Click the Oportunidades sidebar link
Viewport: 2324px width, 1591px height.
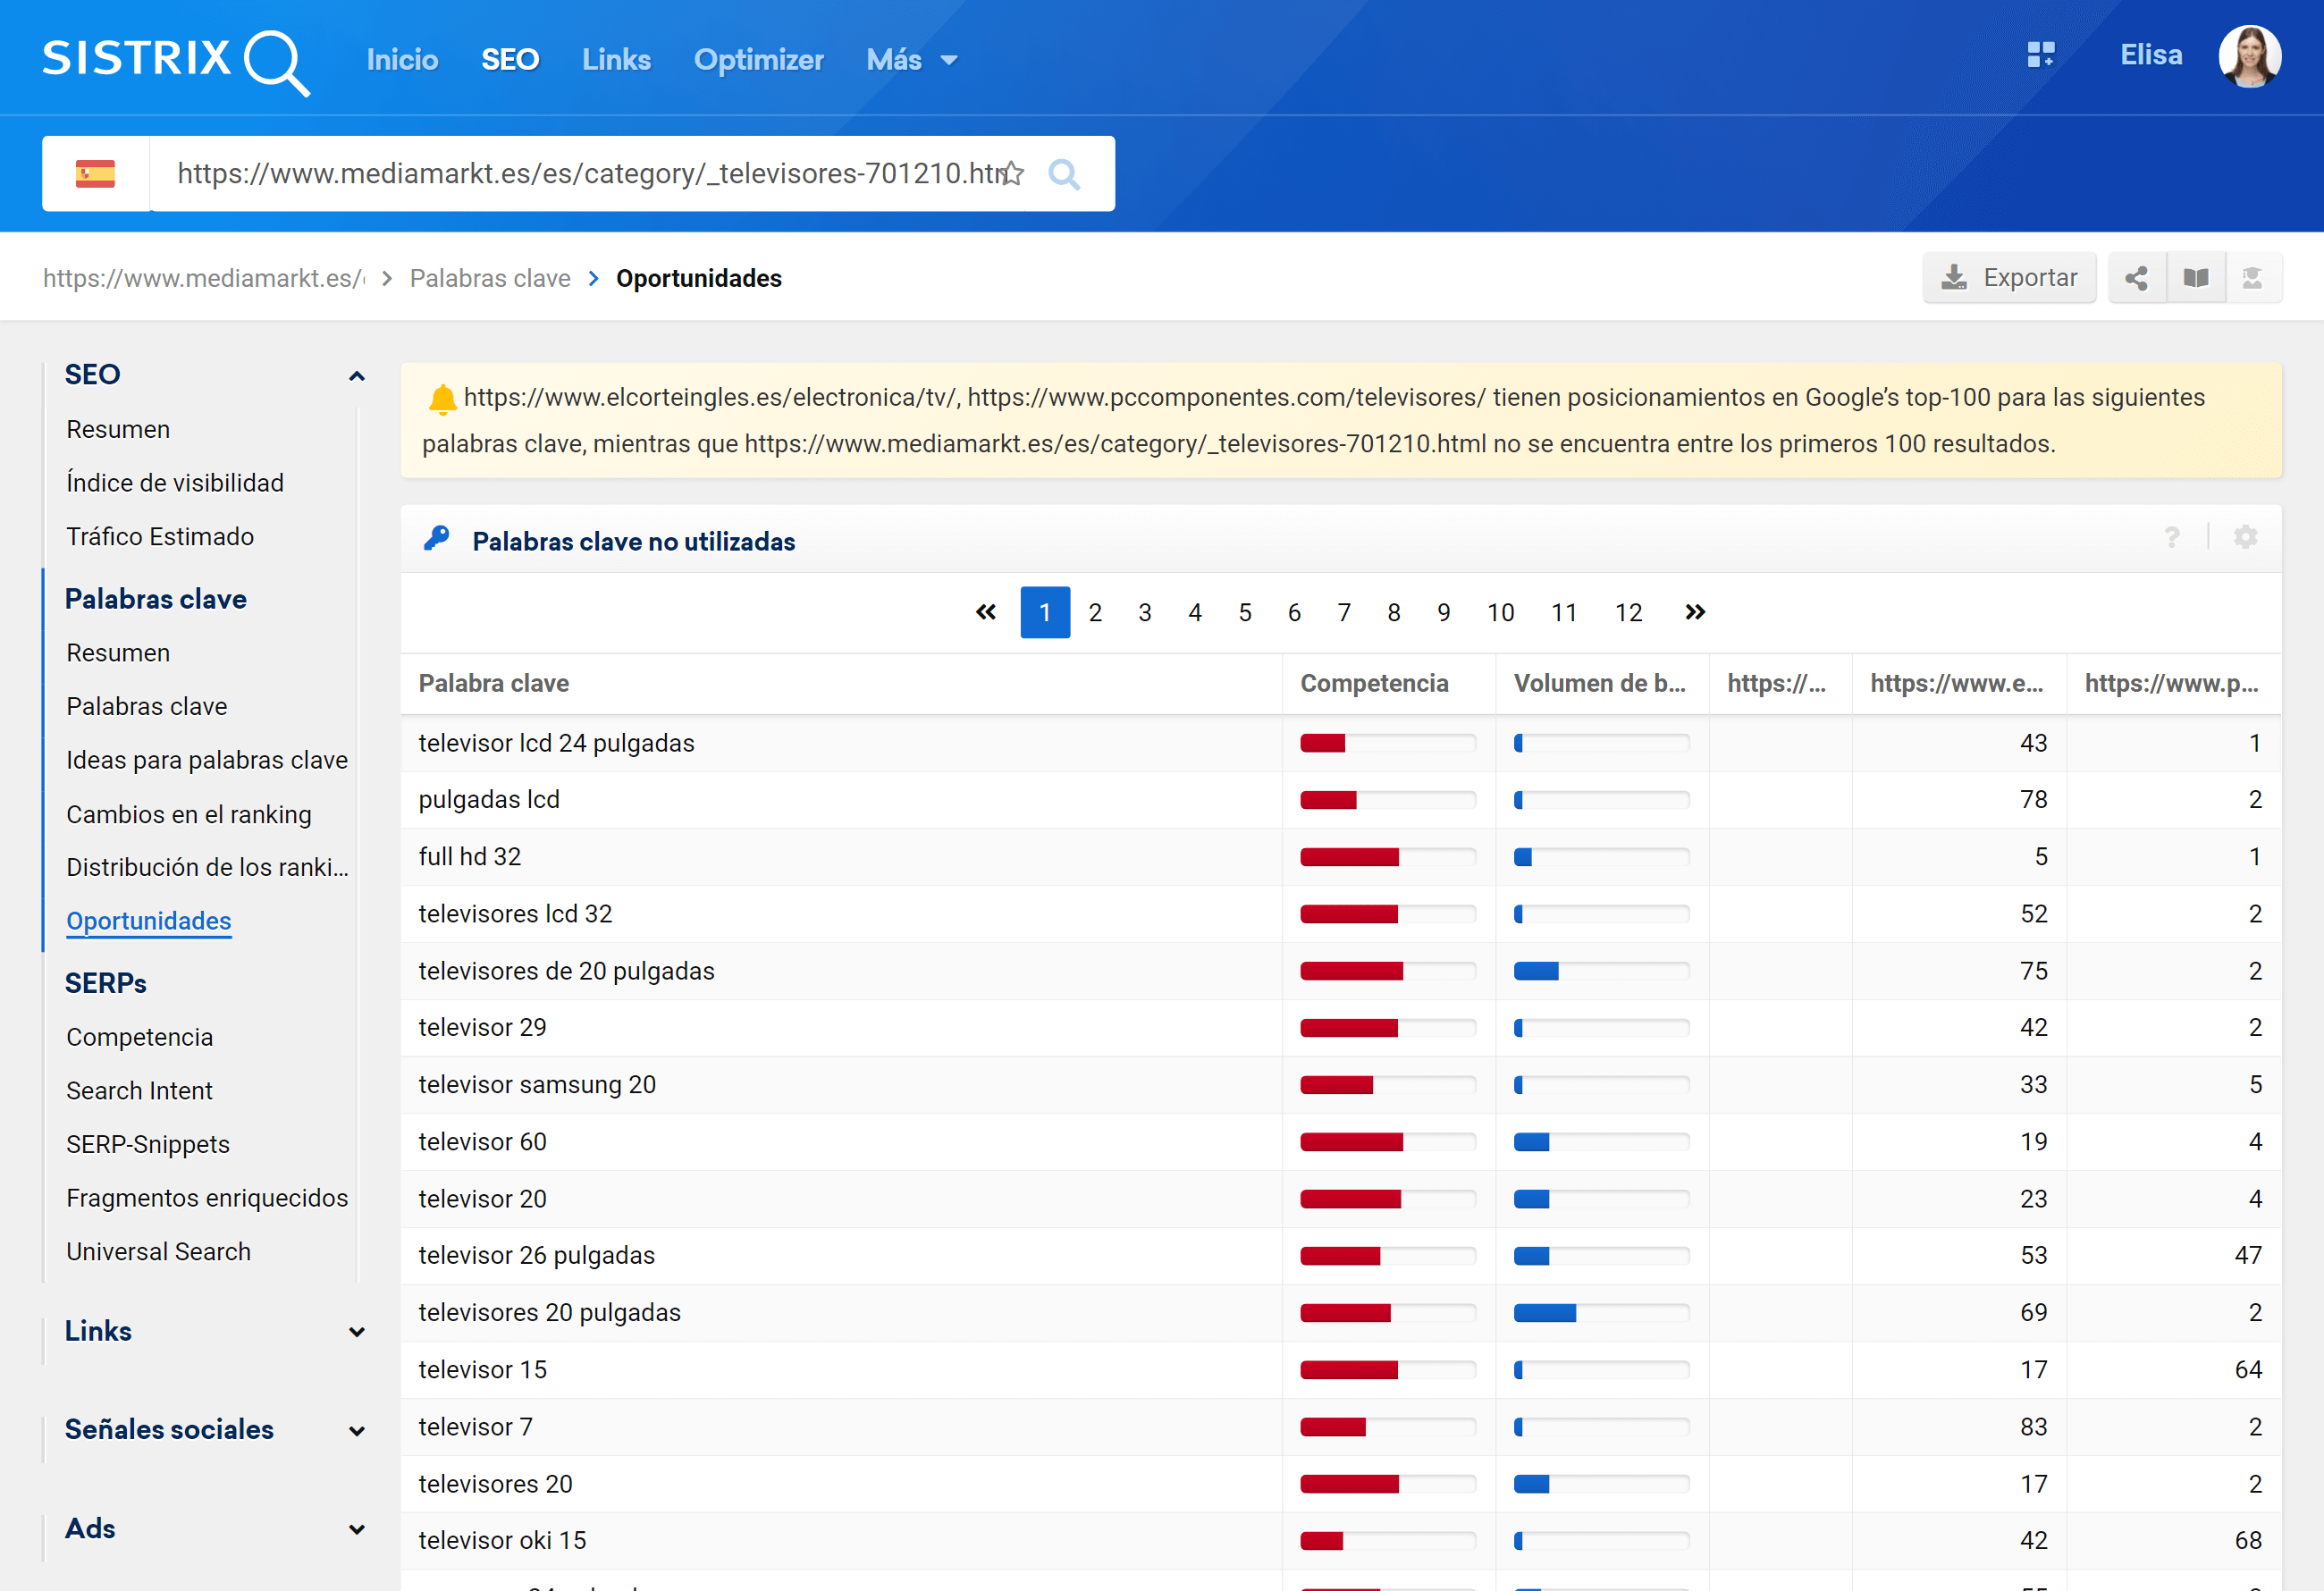tap(150, 920)
